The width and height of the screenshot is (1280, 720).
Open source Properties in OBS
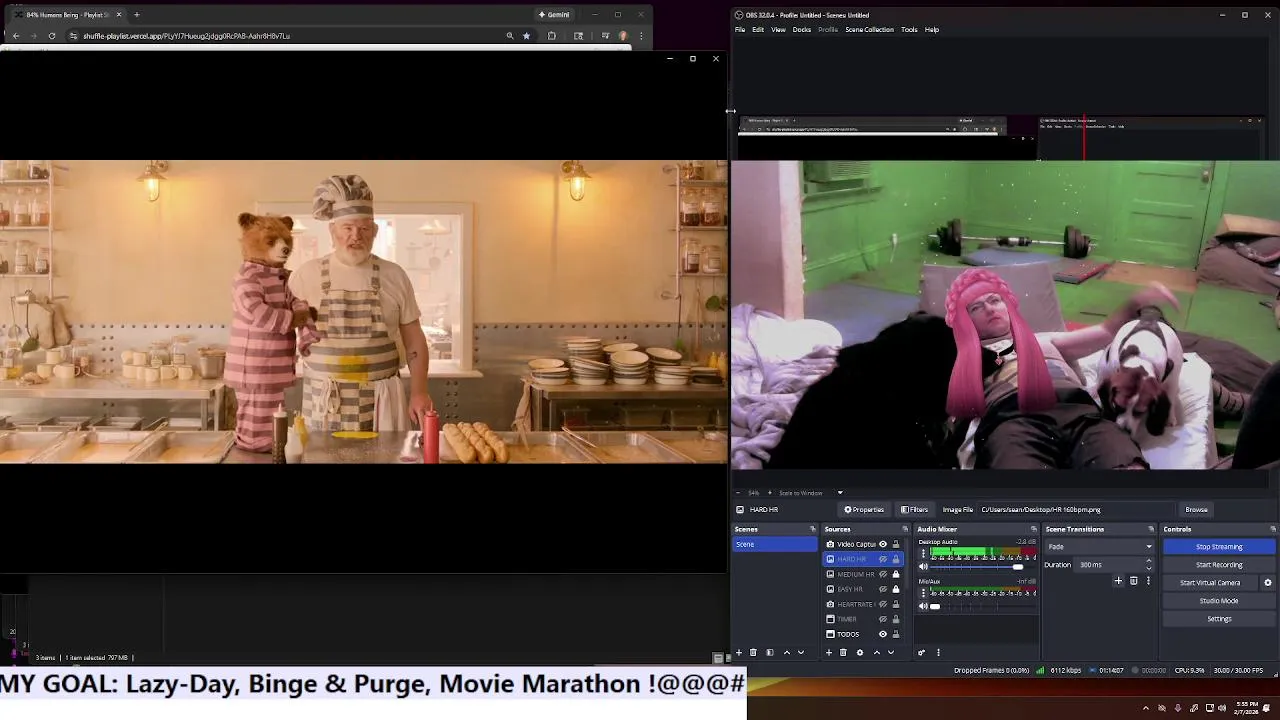[864, 509]
